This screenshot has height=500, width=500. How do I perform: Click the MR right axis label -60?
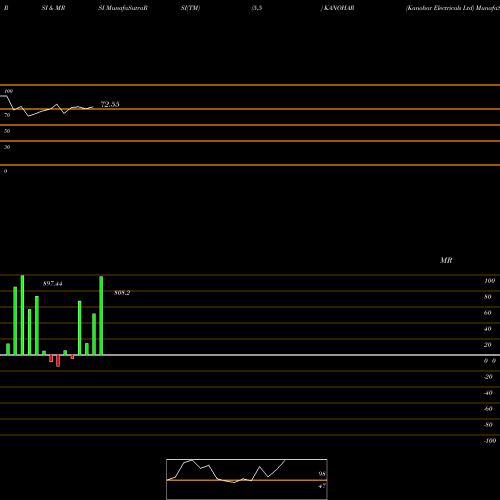pyautogui.click(x=488, y=409)
